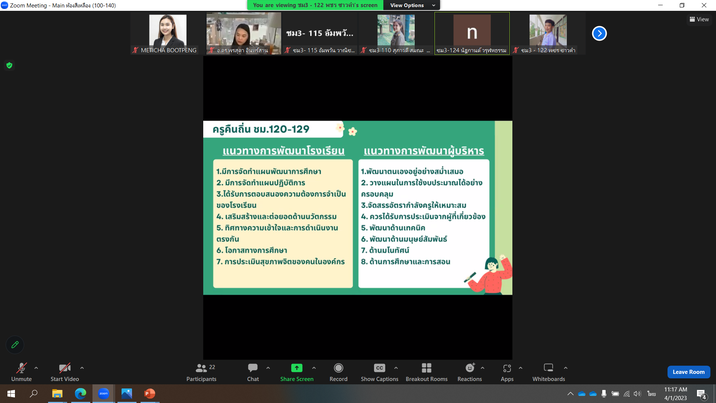Open the Reactions menu
The height and width of the screenshot is (403, 716).
469,371
